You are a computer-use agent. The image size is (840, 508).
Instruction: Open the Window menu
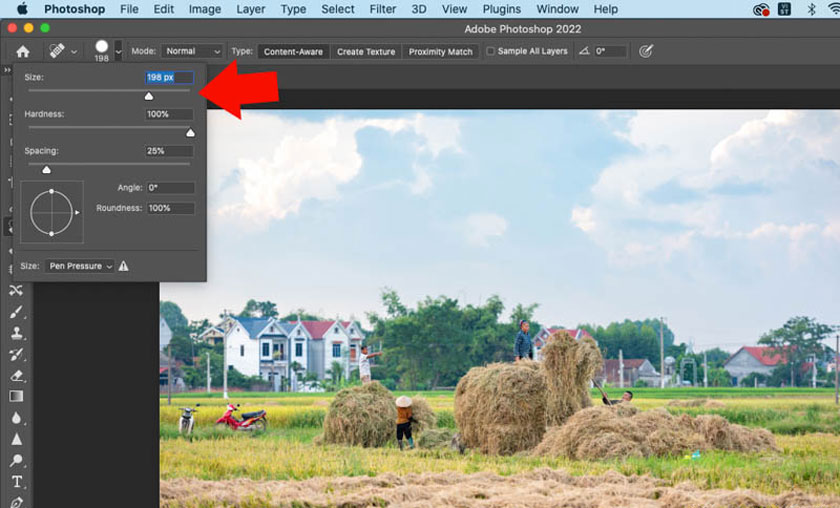click(x=557, y=9)
